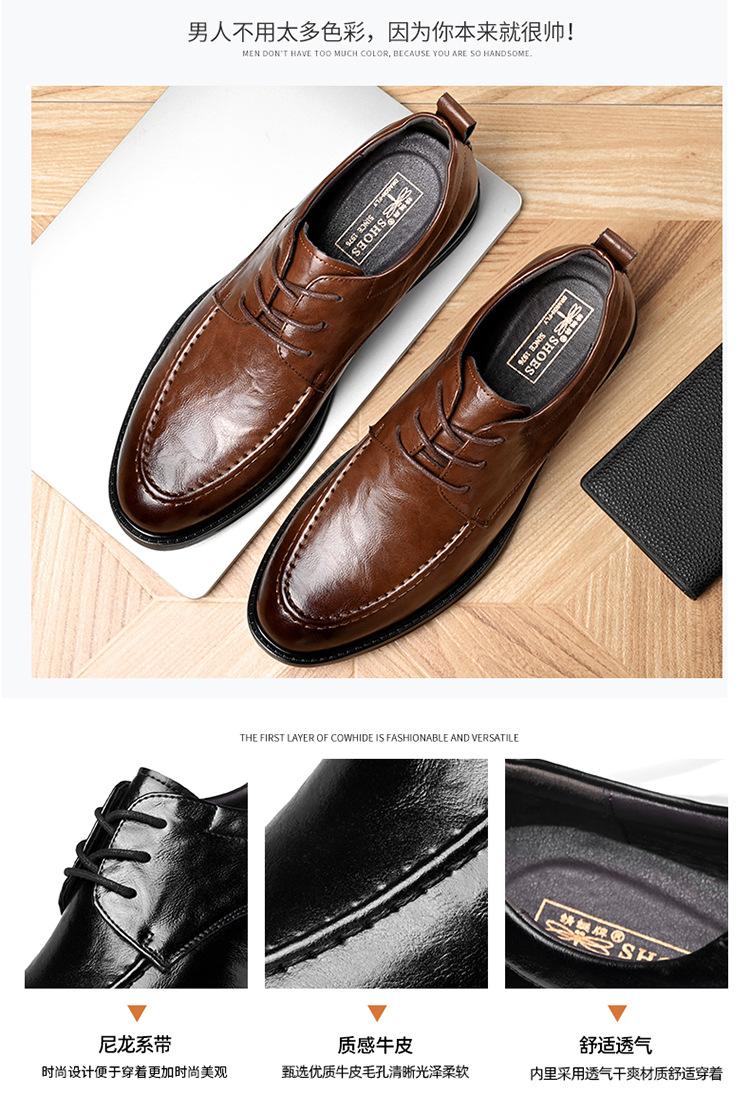Click the 尼龙系带 heading
This screenshot has height=1110, width=750.
(x=135, y=1045)
